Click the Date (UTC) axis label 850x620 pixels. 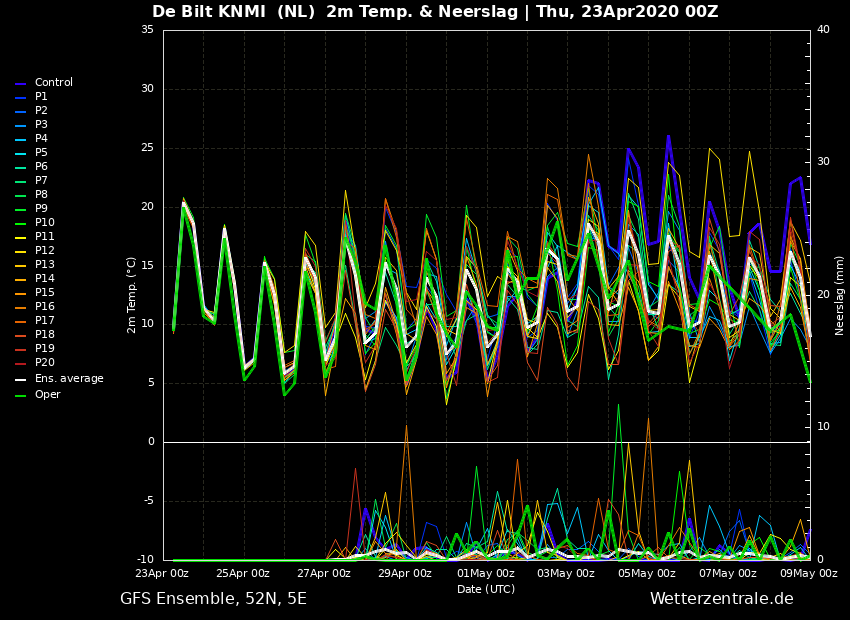(x=486, y=590)
